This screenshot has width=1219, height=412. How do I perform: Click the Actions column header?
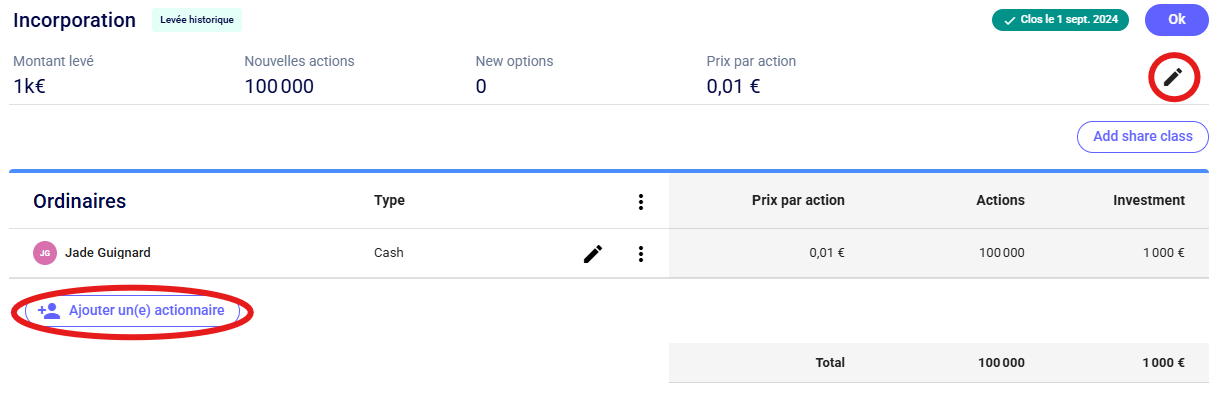[1000, 200]
